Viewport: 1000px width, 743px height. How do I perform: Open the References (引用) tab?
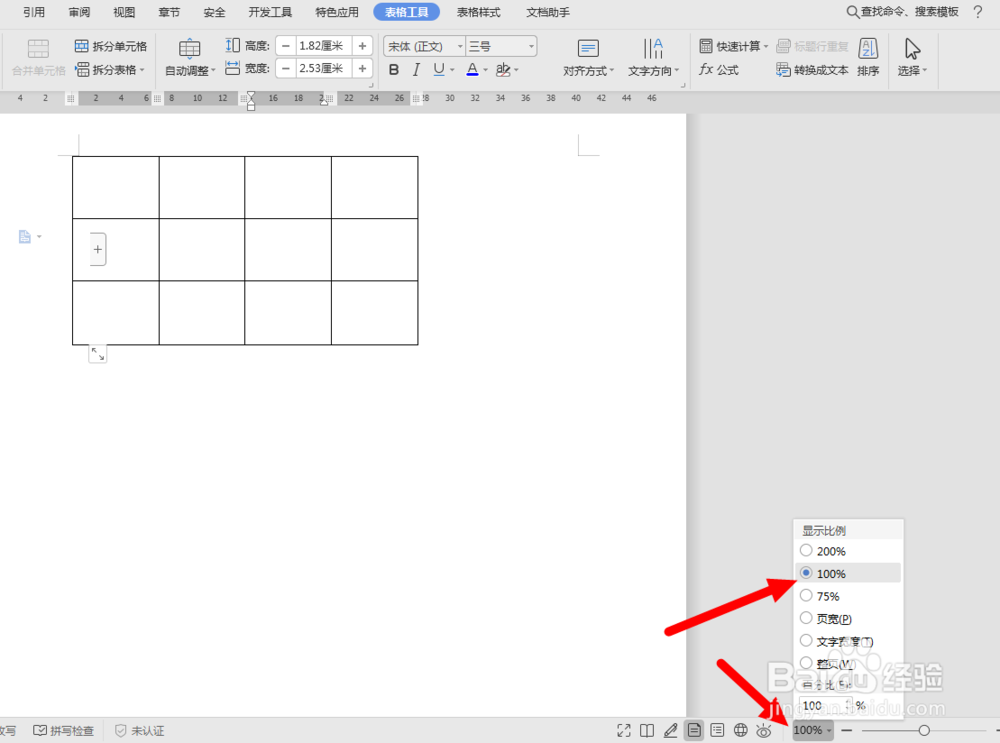pyautogui.click(x=34, y=12)
